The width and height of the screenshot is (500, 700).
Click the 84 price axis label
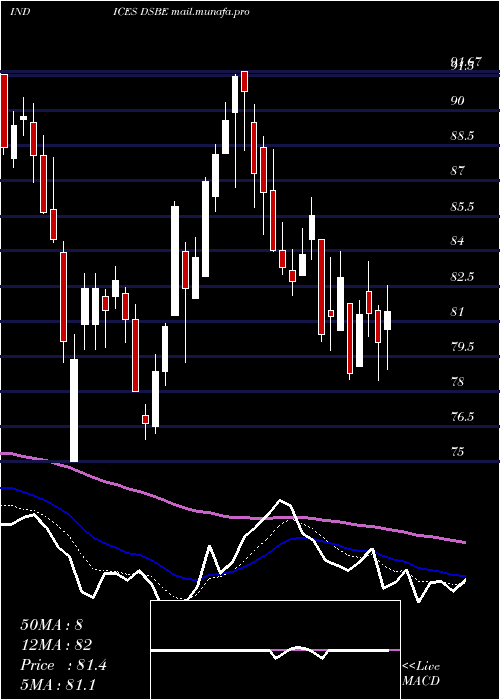(x=458, y=241)
